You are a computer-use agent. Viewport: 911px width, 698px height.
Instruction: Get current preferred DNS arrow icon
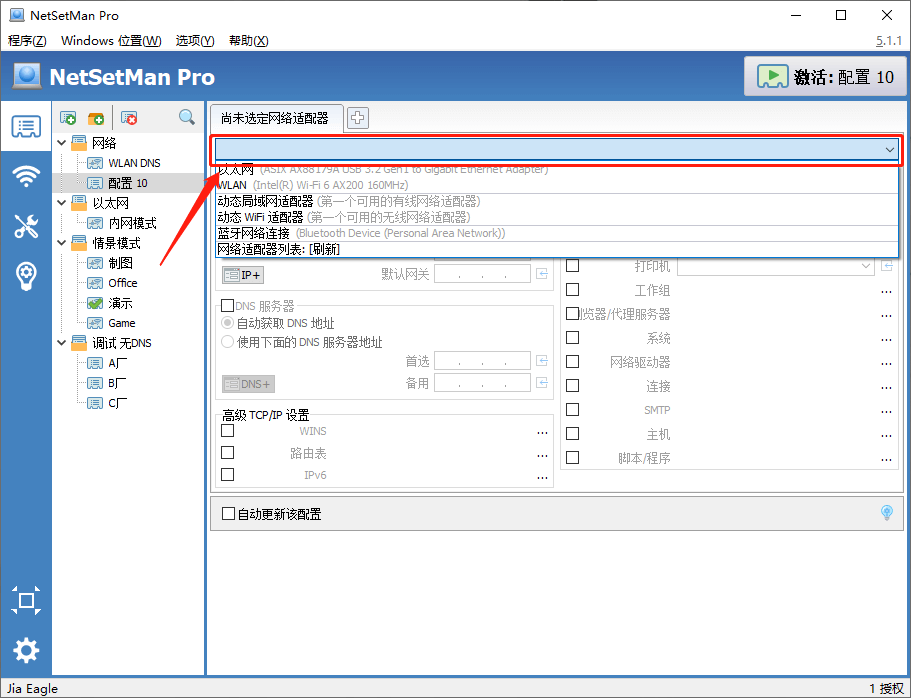pyautogui.click(x=542, y=361)
